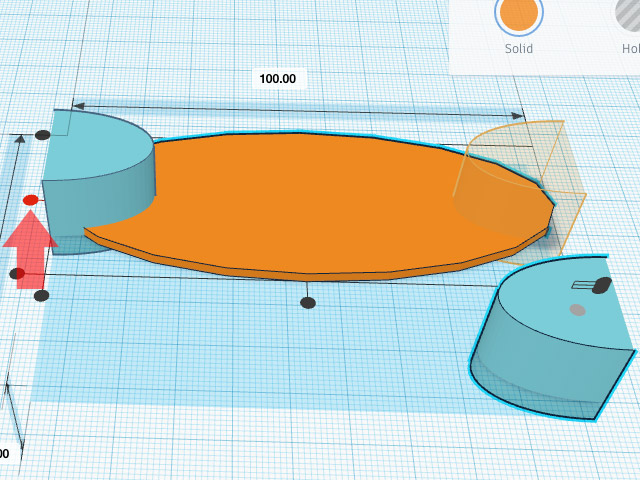The width and height of the screenshot is (640, 480).
Task: Click small white rectangle on right cylinder top
Action: (x=581, y=285)
